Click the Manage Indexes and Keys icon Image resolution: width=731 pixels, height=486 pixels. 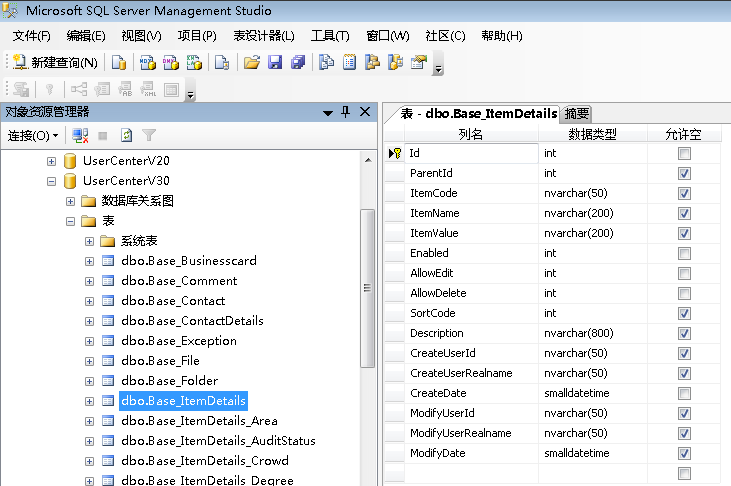pyautogui.click(x=102, y=89)
